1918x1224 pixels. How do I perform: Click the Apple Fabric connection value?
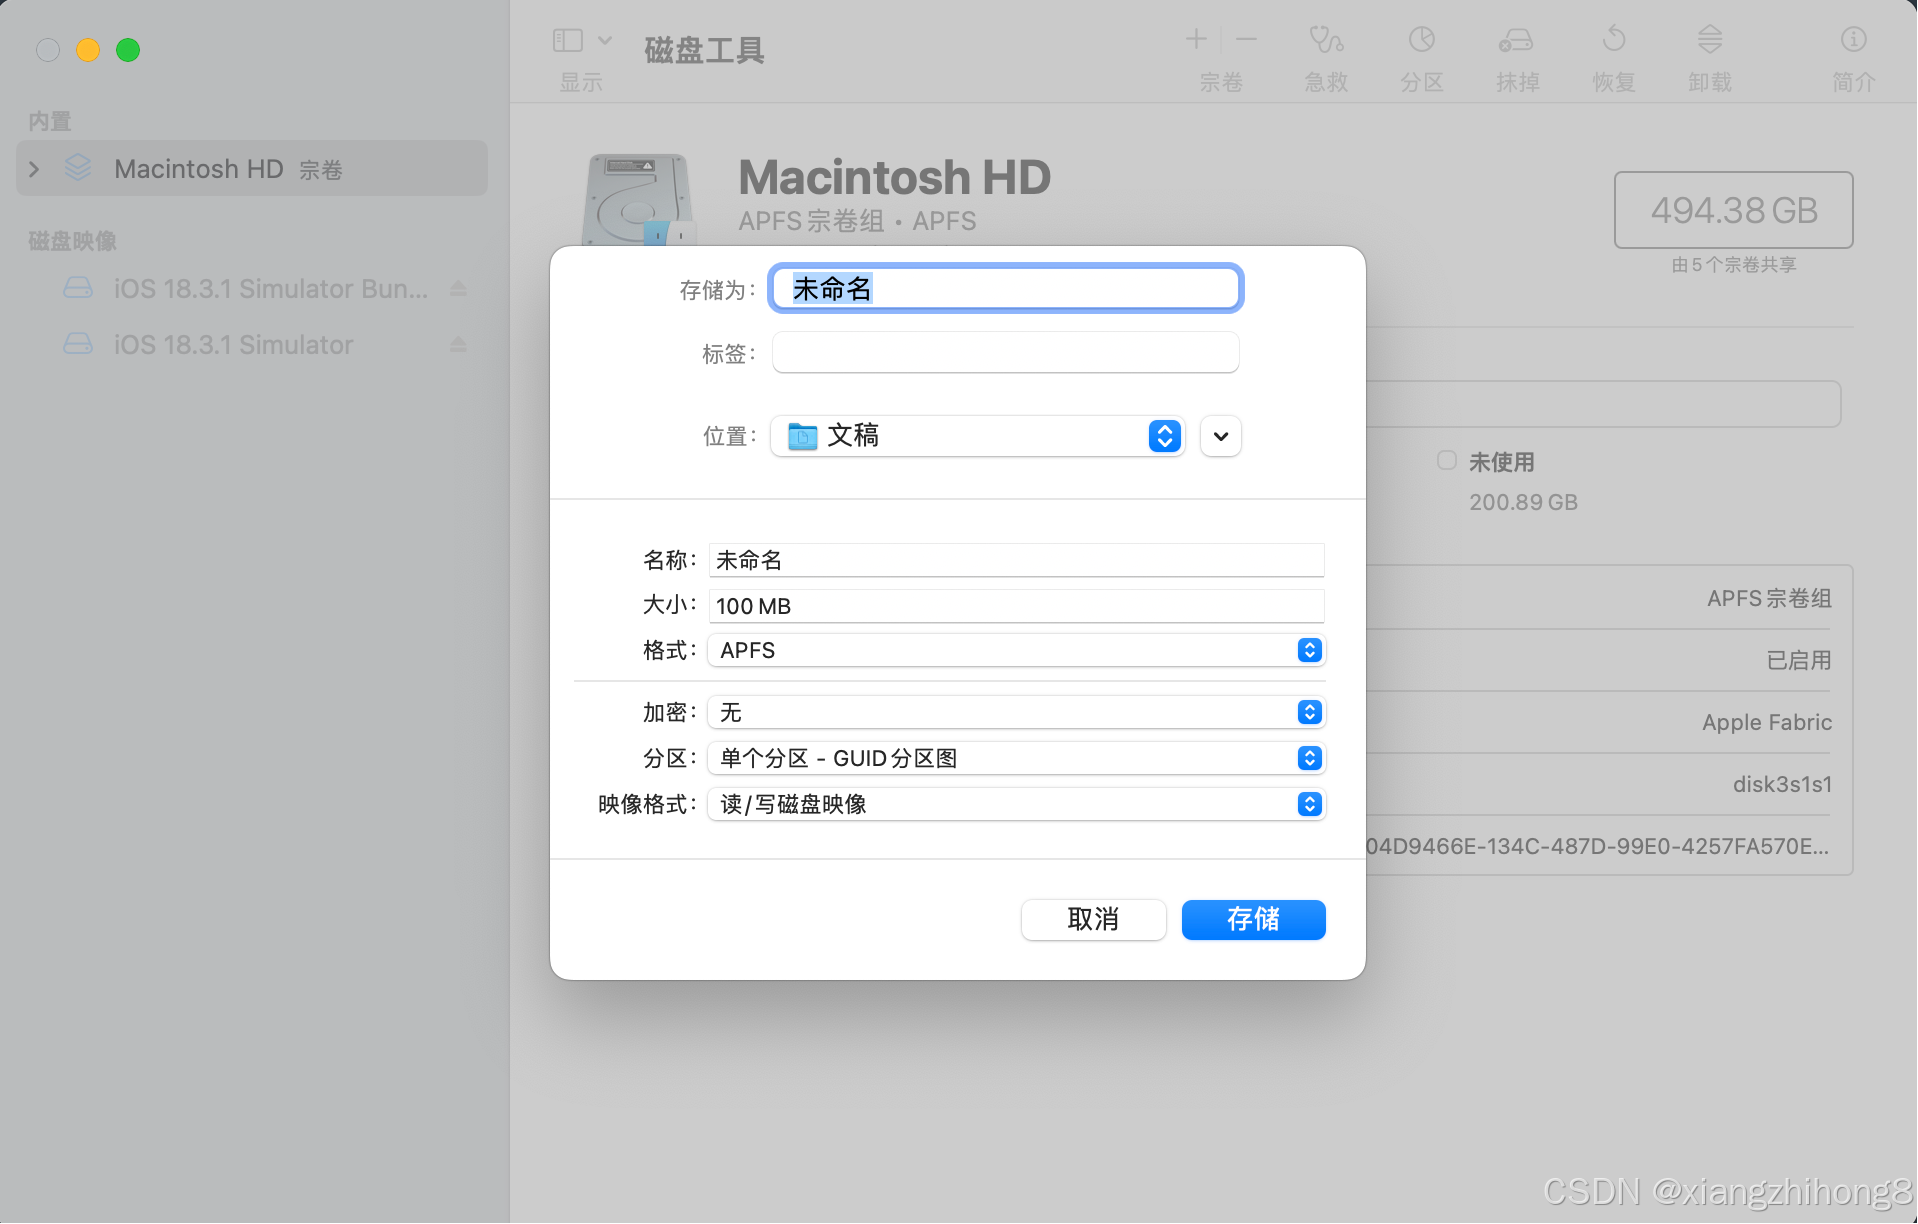pos(1767,722)
